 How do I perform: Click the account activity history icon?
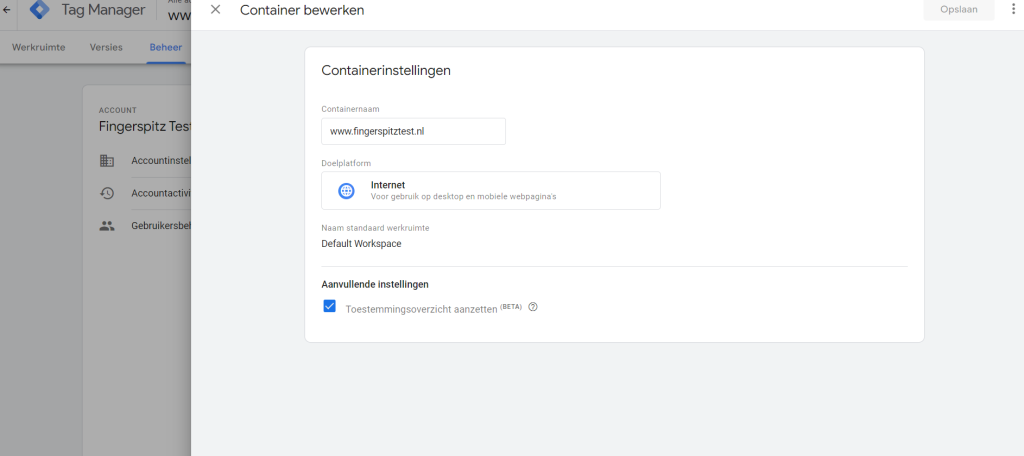tap(106, 193)
